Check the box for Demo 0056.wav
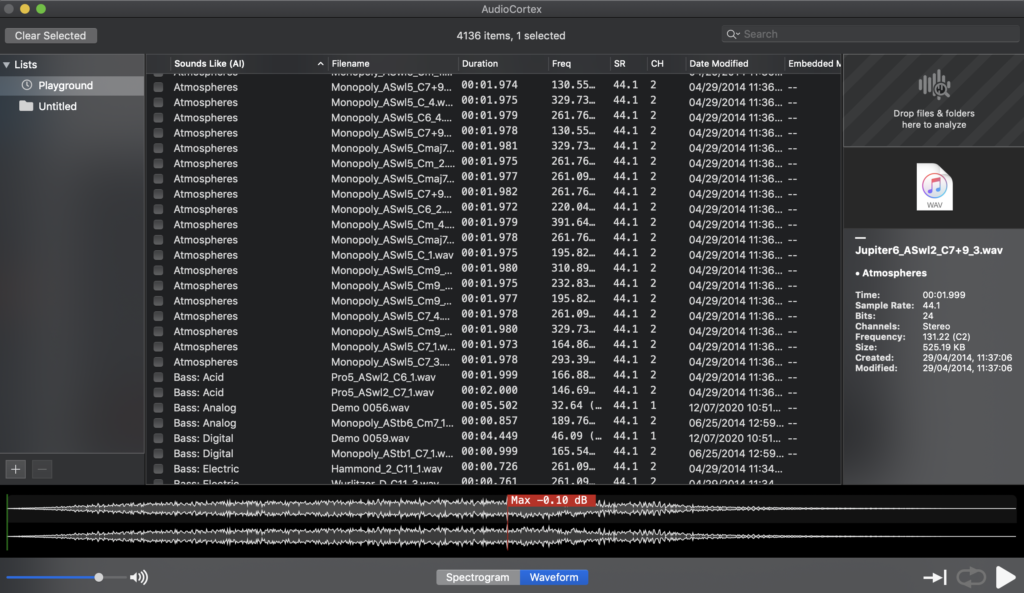This screenshot has height=593, width=1024. tap(158, 408)
